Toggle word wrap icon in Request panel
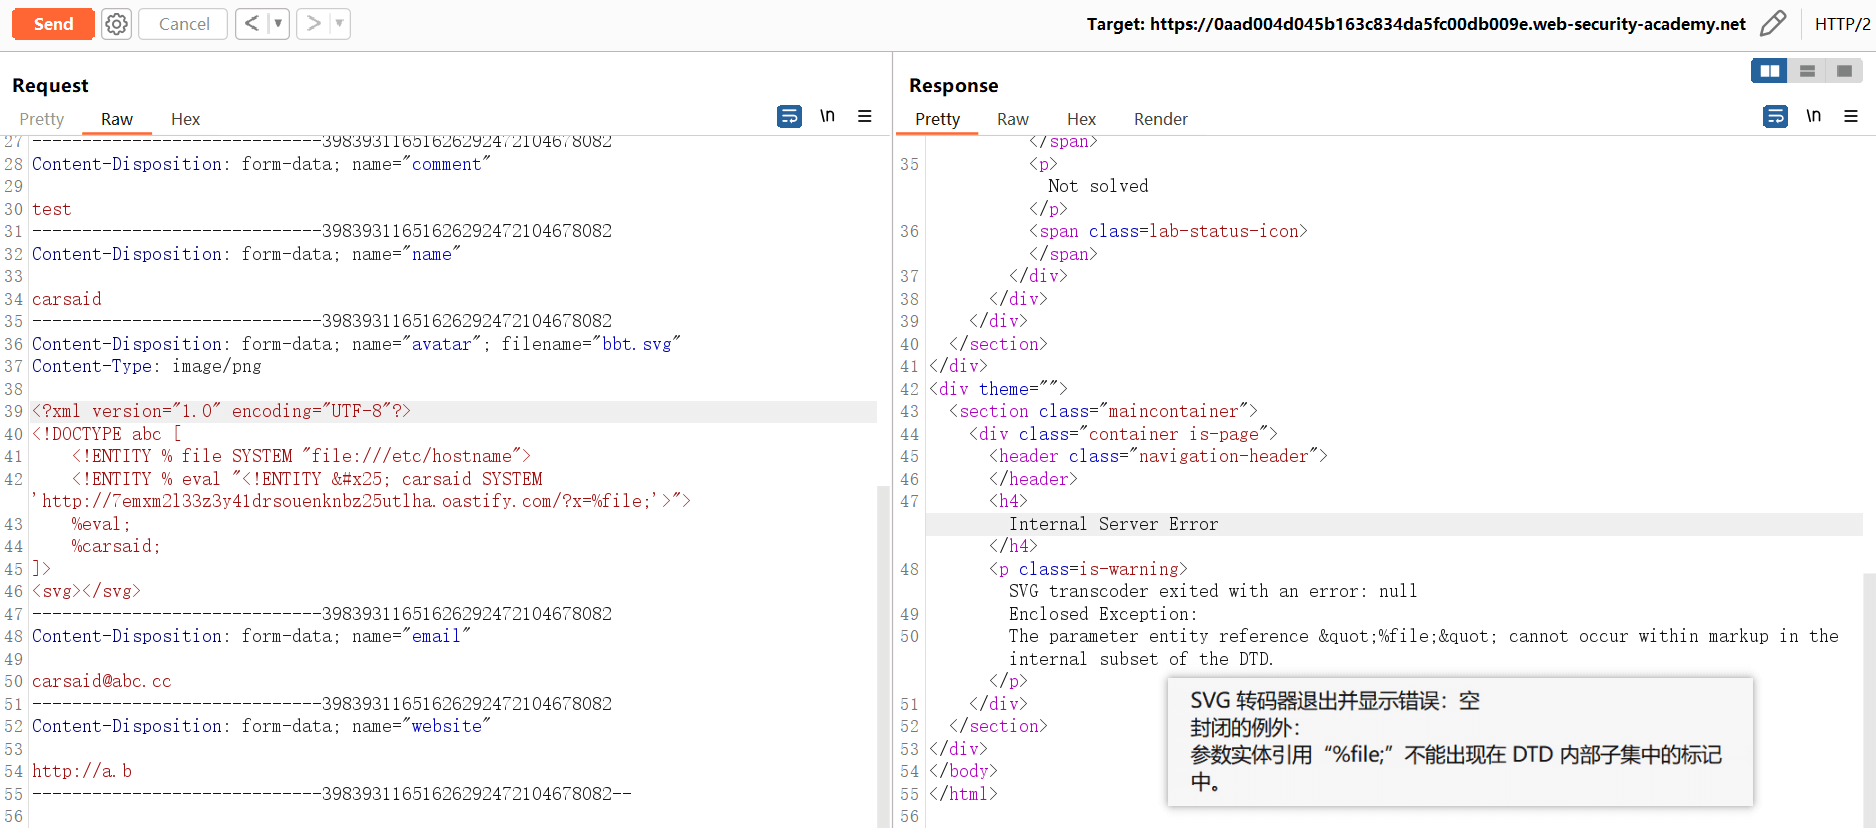1876x828 pixels. pyautogui.click(x=789, y=116)
